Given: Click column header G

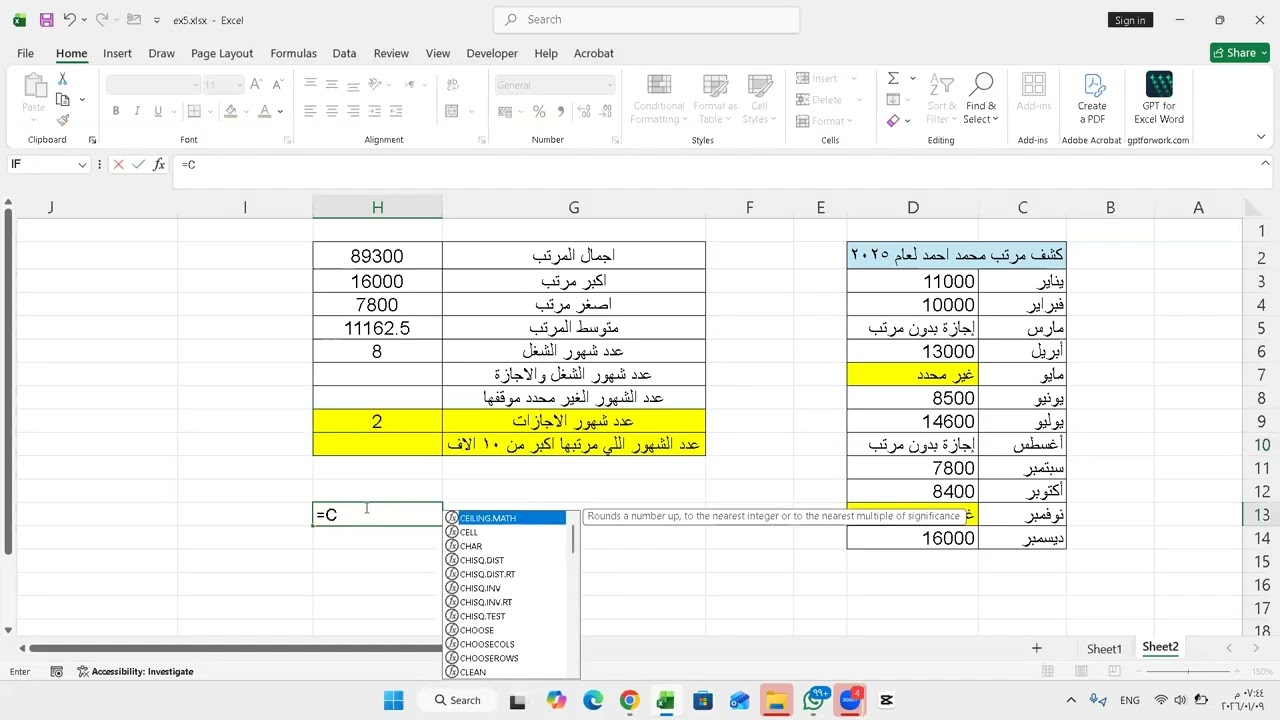Looking at the screenshot, I should [x=574, y=207].
